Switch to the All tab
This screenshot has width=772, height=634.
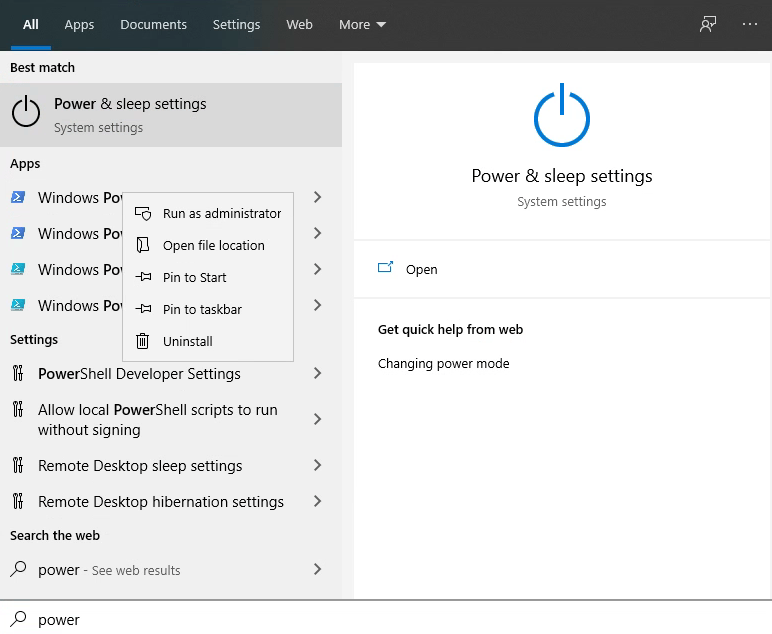tap(31, 25)
